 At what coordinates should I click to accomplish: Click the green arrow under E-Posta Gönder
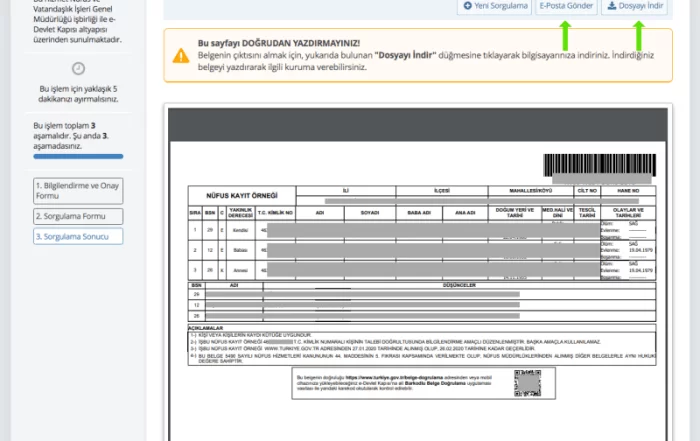click(565, 36)
